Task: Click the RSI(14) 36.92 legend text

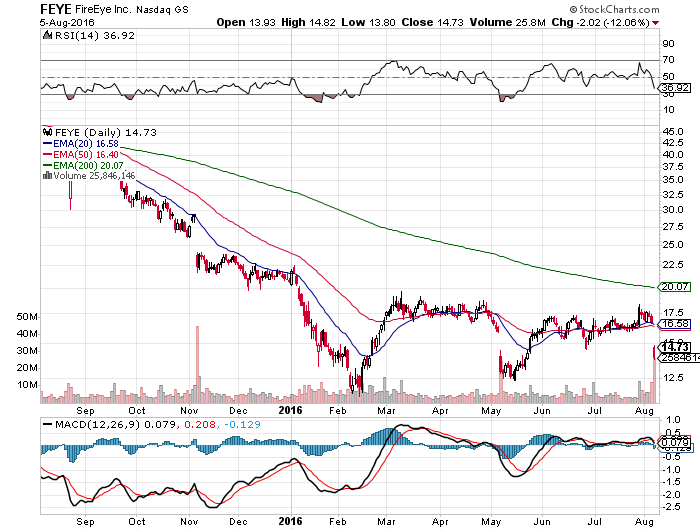Action: tap(95, 36)
